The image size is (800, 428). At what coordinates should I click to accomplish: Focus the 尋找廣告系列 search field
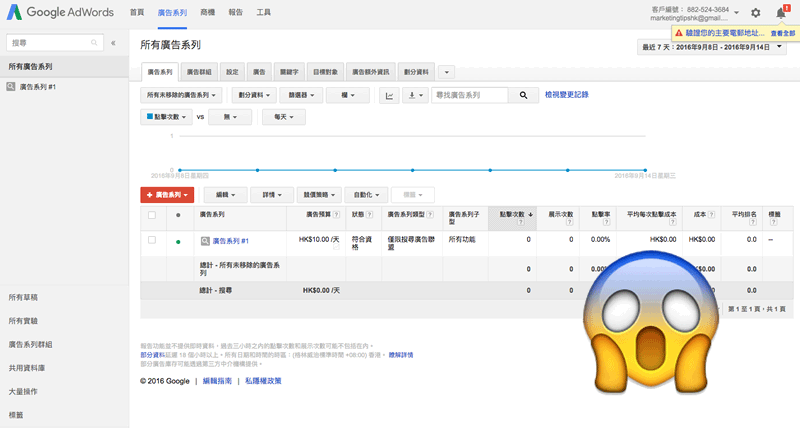click(x=470, y=95)
